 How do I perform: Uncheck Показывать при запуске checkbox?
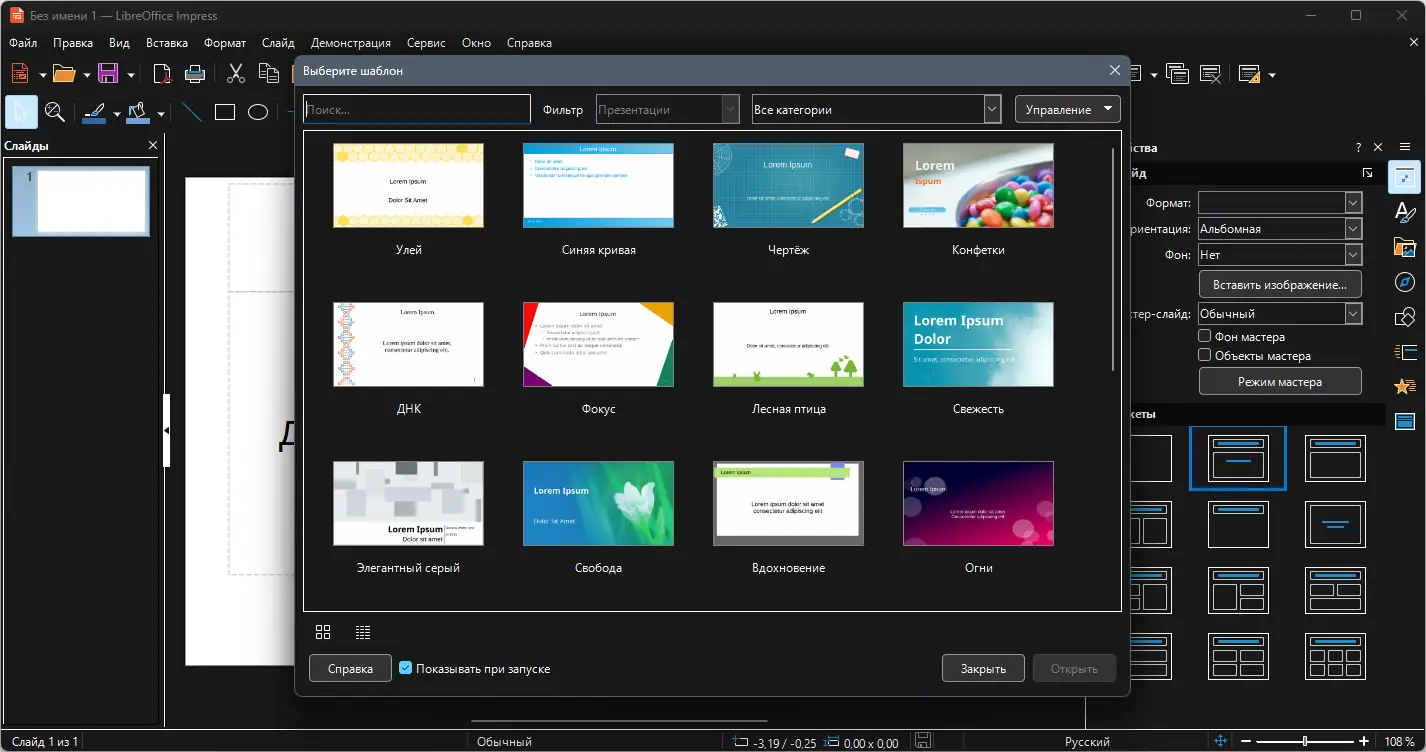coord(405,668)
